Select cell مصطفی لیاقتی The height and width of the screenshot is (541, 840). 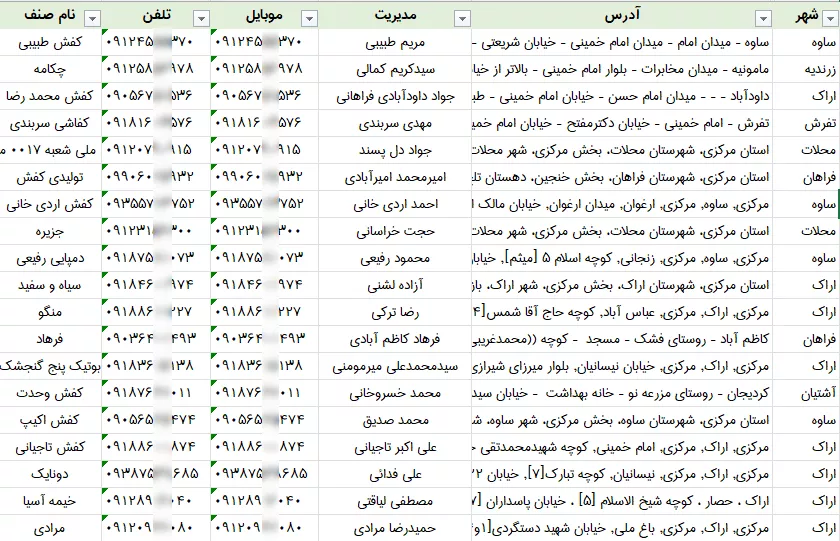pyautogui.click(x=395, y=501)
